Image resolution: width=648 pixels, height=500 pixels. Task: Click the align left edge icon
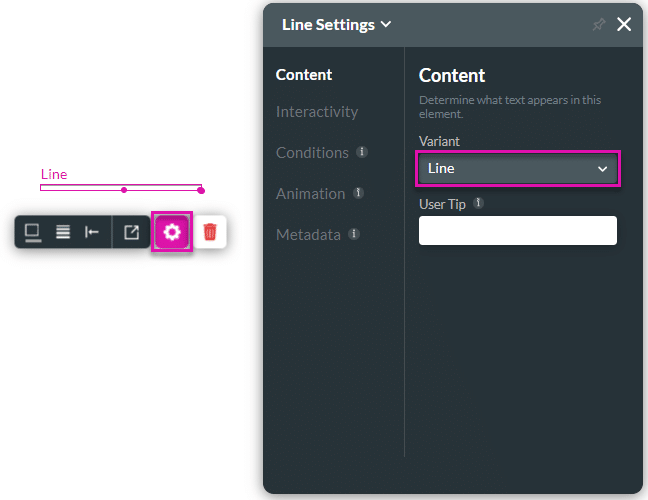tap(92, 232)
